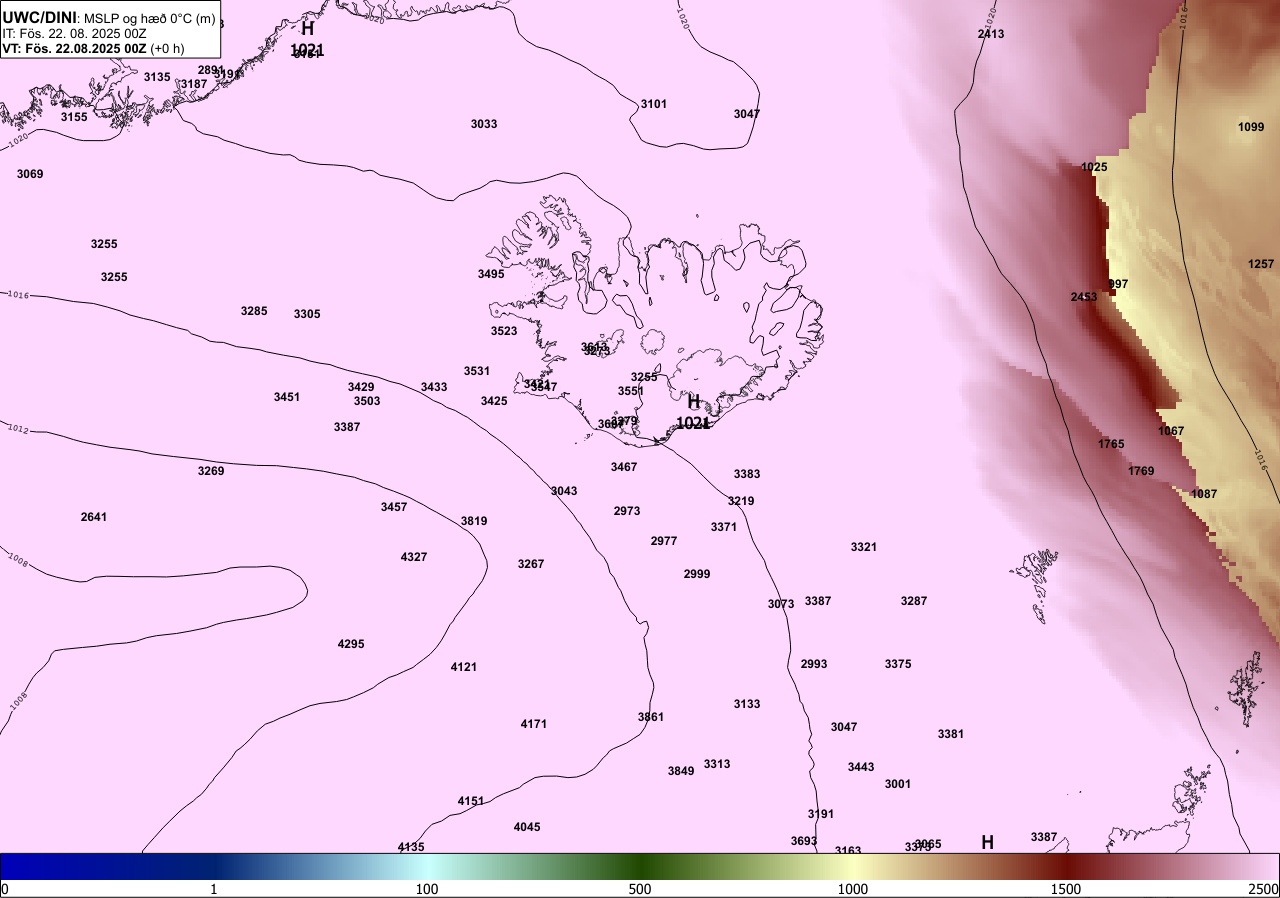This screenshot has width=1280, height=898.
Task: Click the value 1067 on the map
Action: (x=1171, y=431)
